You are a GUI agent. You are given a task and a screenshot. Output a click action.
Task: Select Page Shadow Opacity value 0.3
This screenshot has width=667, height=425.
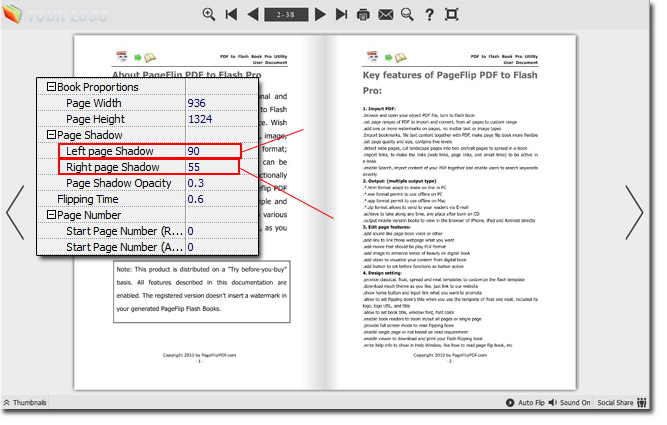(x=196, y=183)
